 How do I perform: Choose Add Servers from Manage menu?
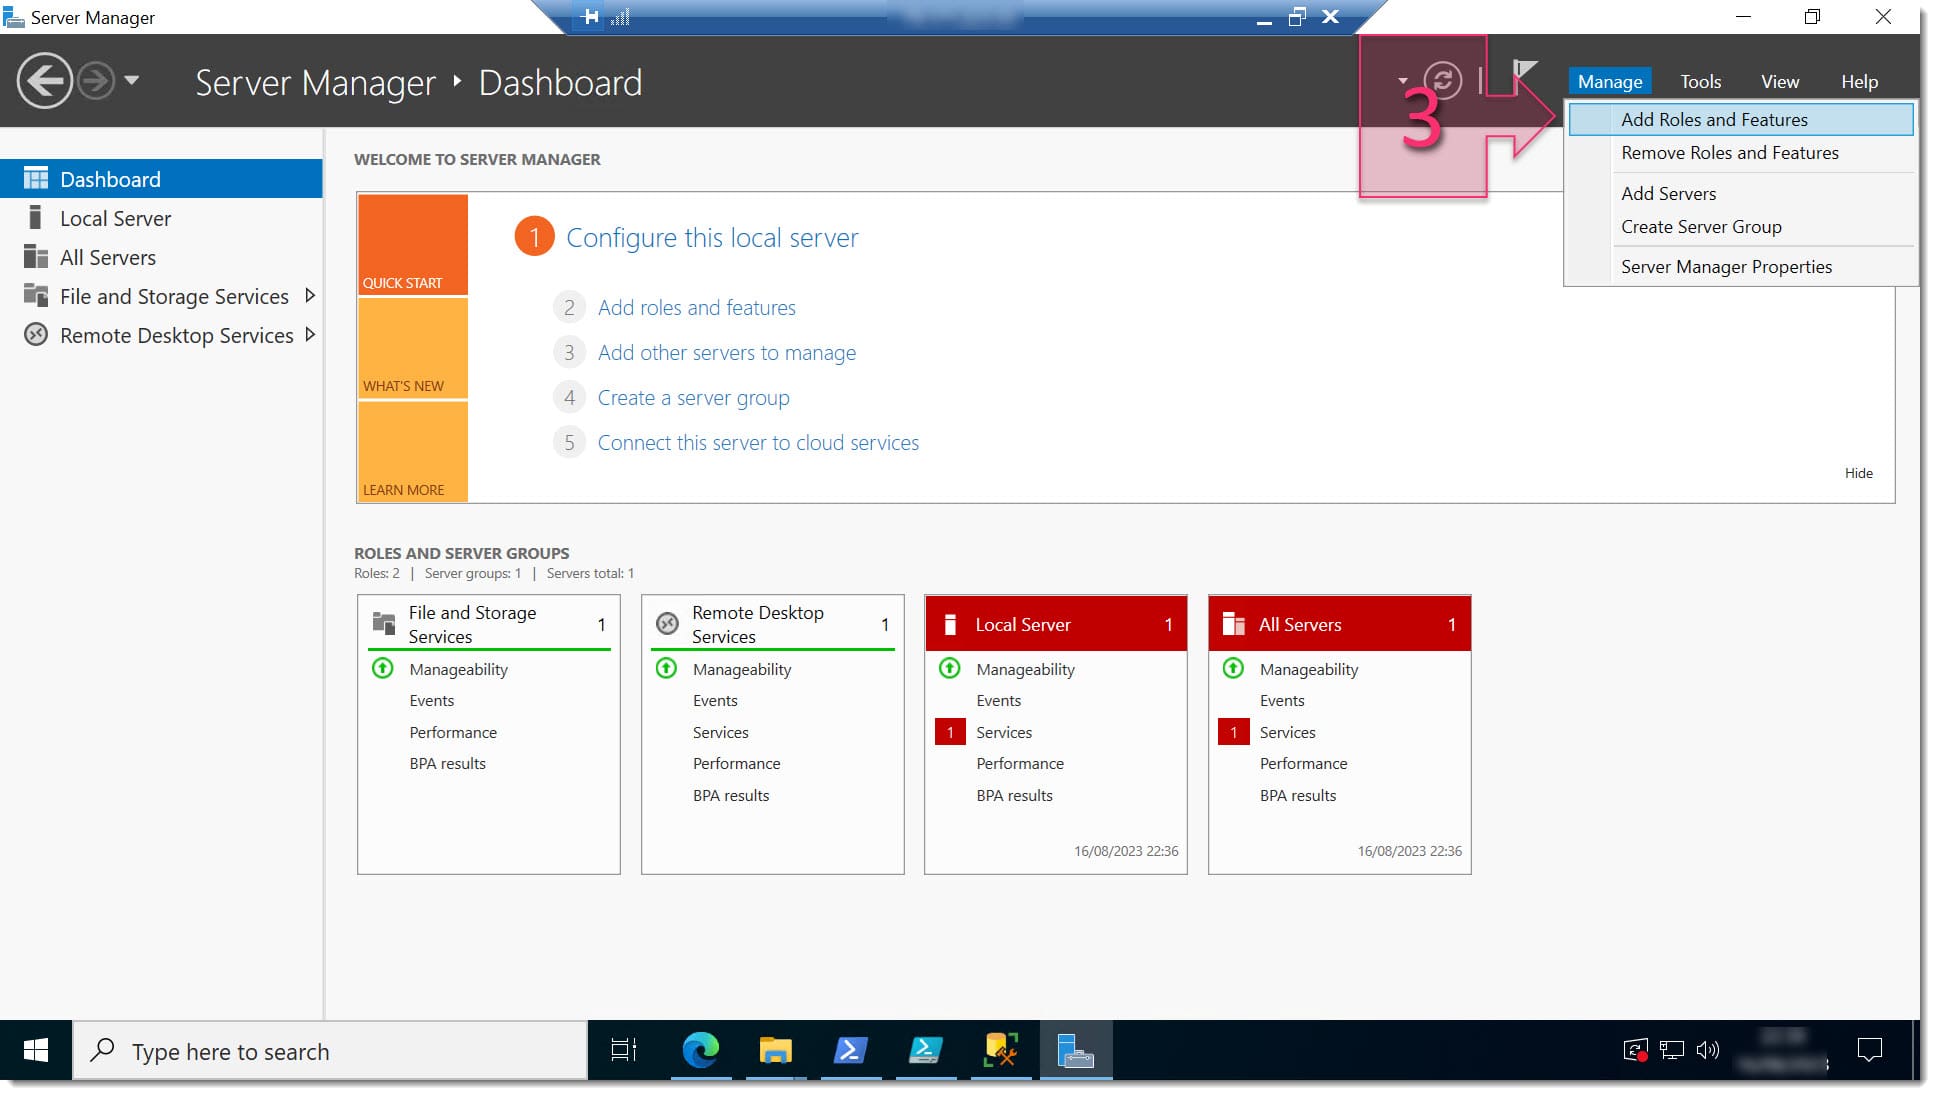(x=1740, y=193)
